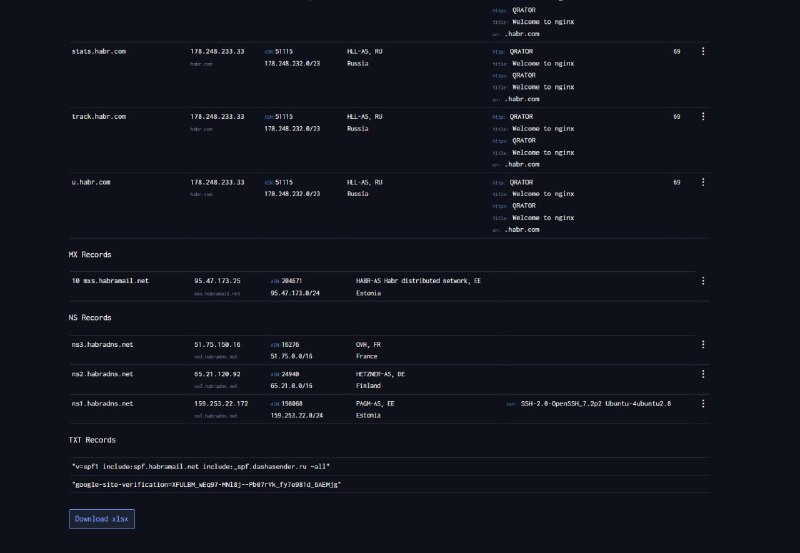Click netblock 159.253.22.0/24
The image size is (800, 553).
(x=296, y=416)
